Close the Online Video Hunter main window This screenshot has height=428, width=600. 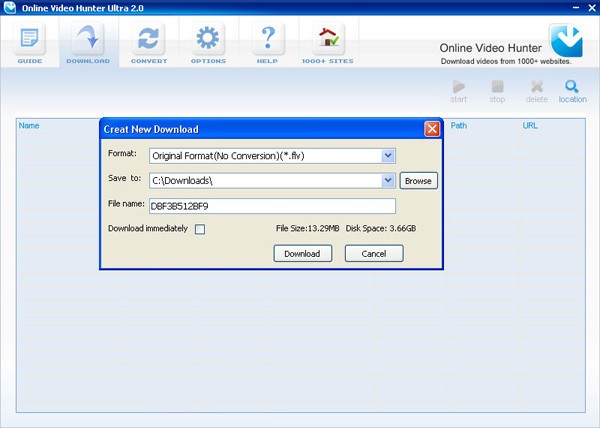pyautogui.click(x=592, y=8)
